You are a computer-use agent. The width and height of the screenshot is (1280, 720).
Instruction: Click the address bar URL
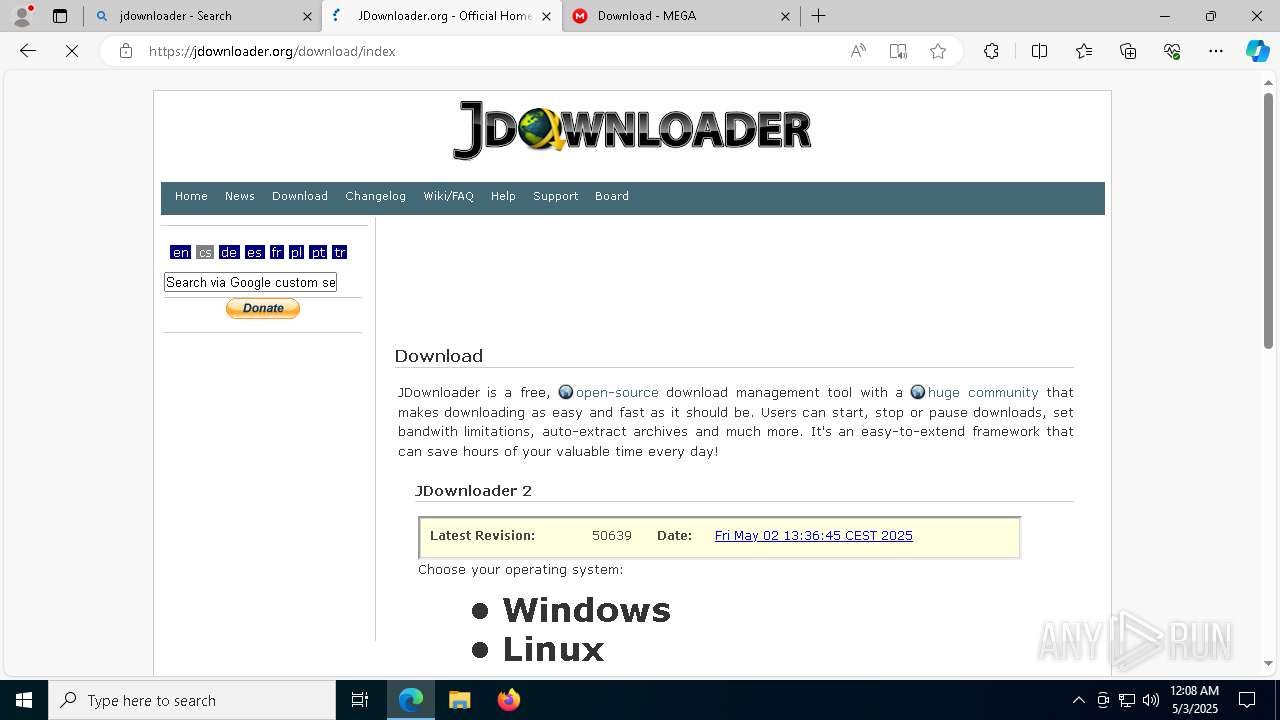(272, 51)
